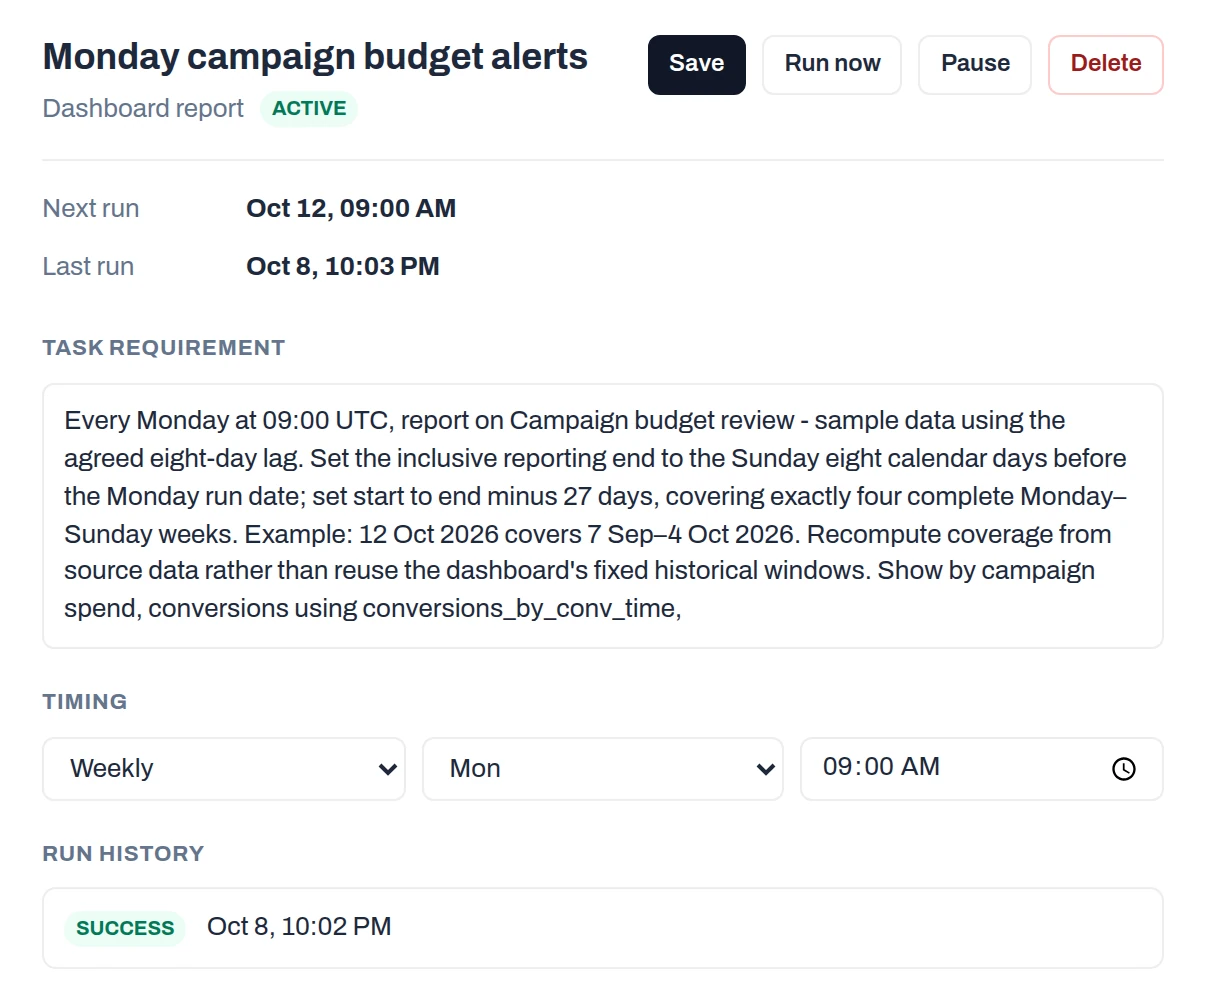Click the RUN HISTORY heading
1208x1008 pixels.
123,854
